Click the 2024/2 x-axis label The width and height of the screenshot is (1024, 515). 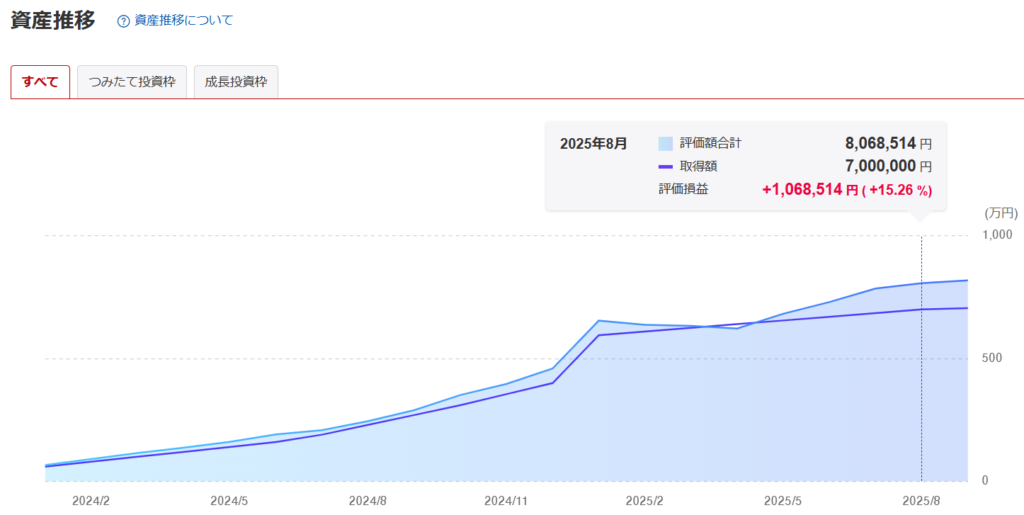tap(92, 499)
